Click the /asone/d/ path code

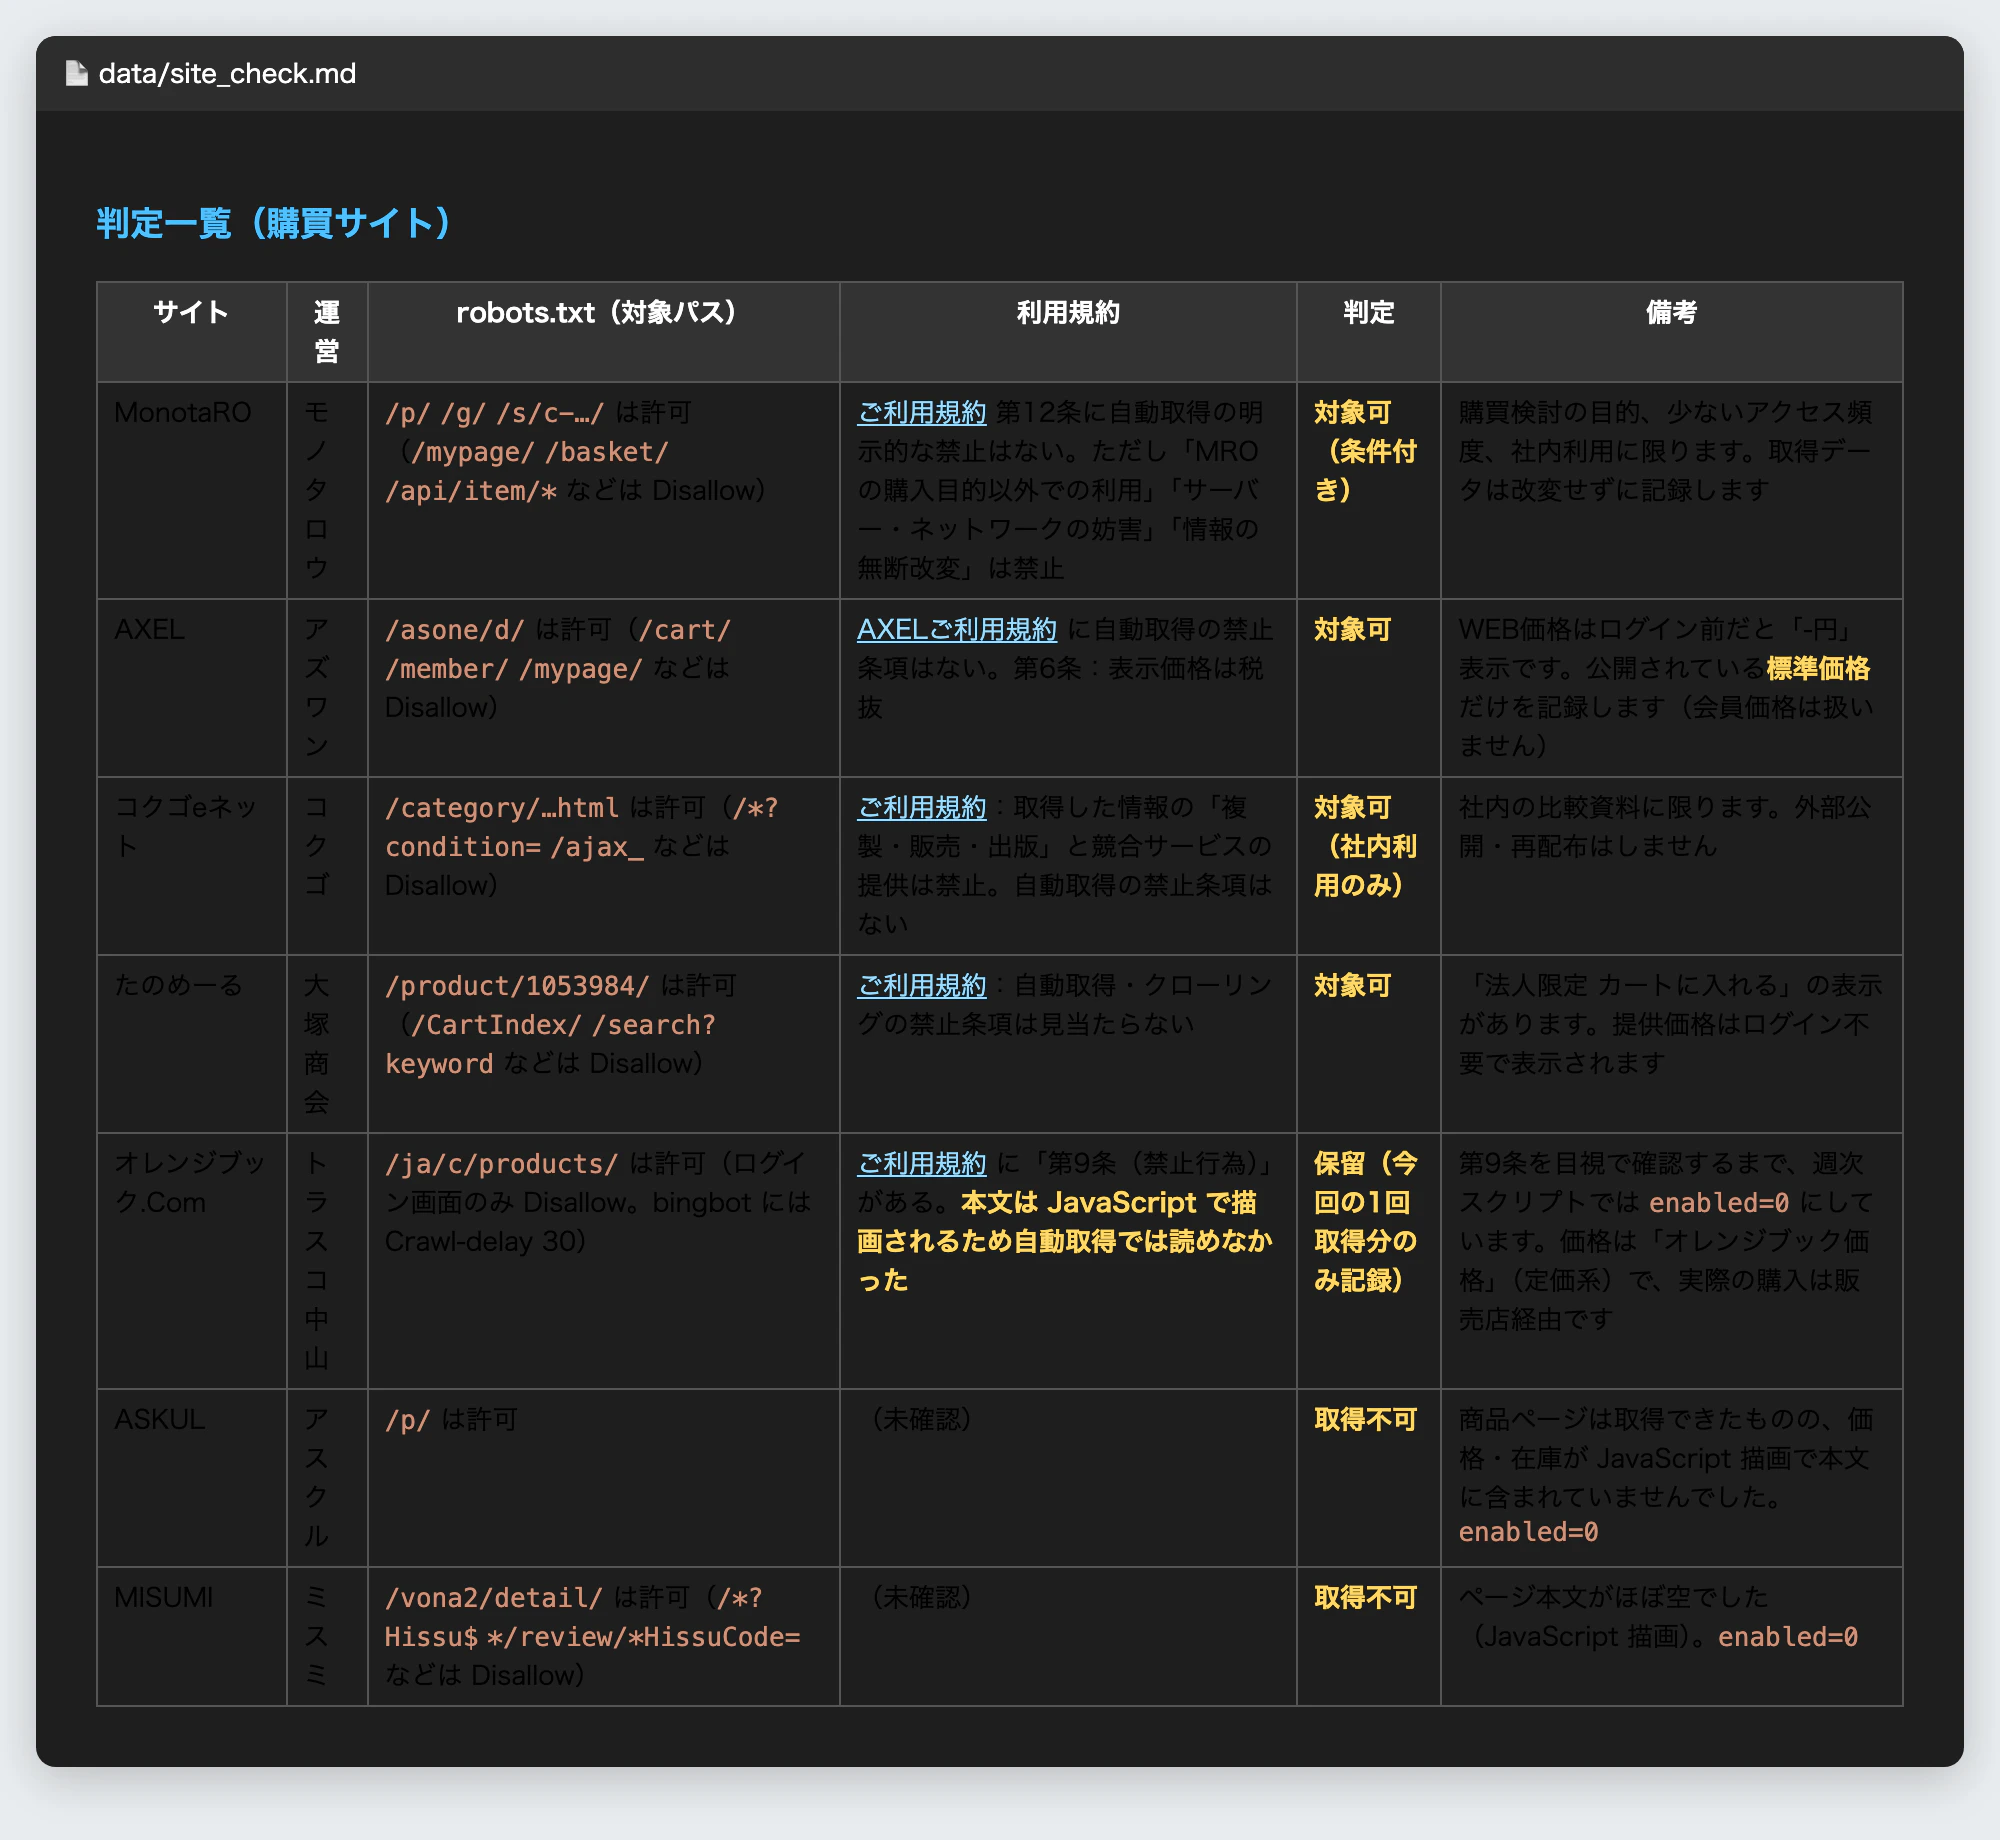click(455, 630)
